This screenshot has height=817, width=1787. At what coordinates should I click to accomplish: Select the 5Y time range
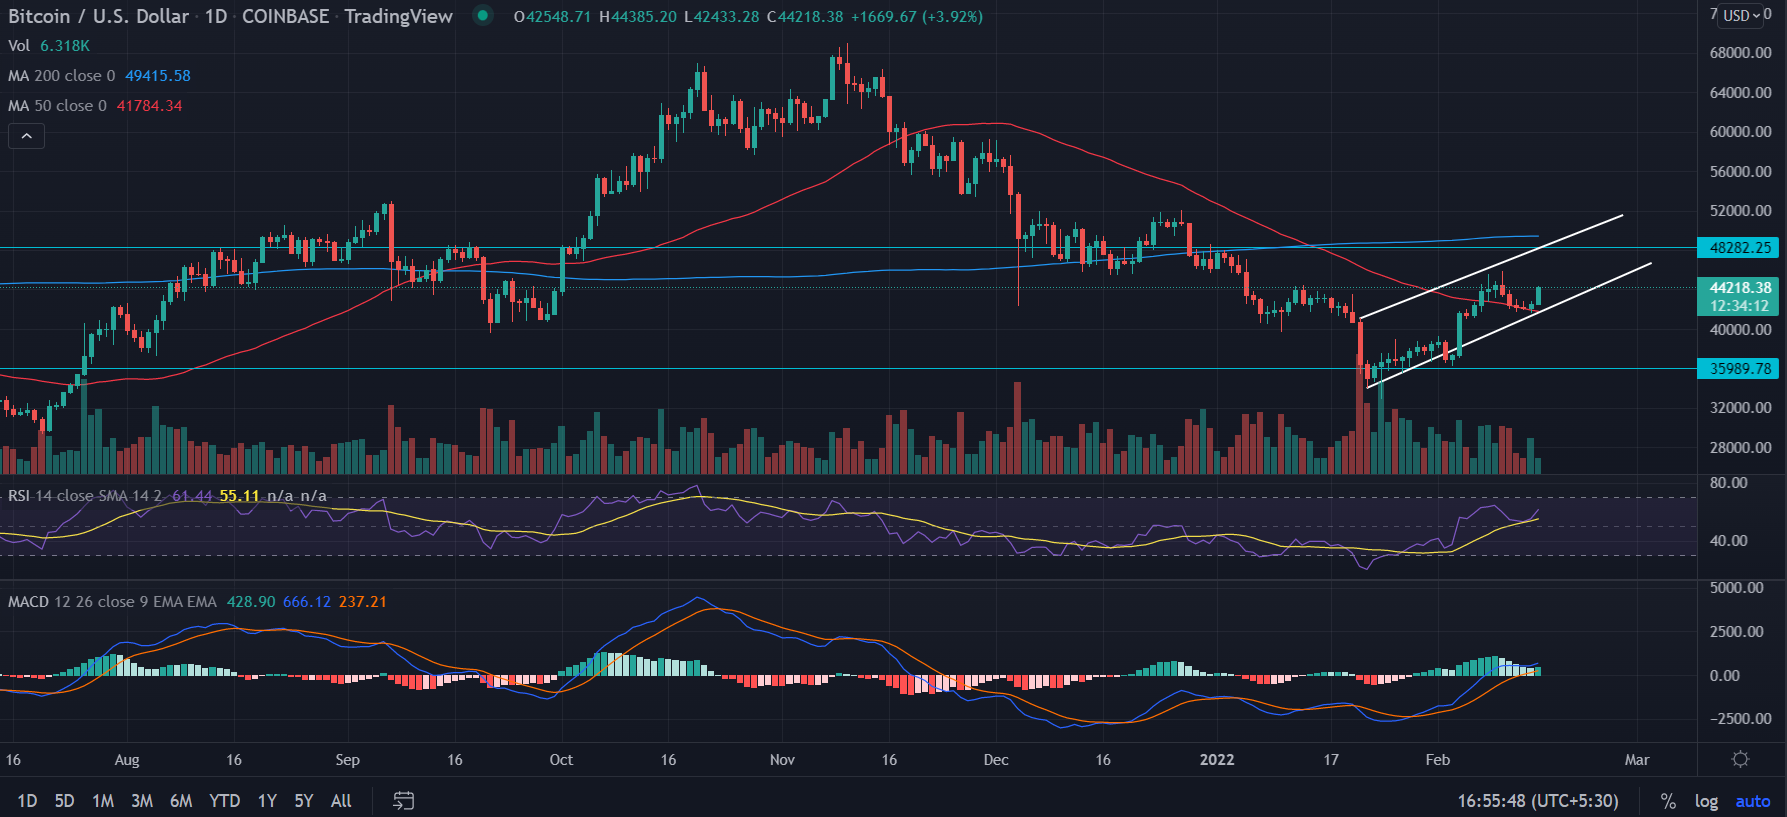point(304,801)
